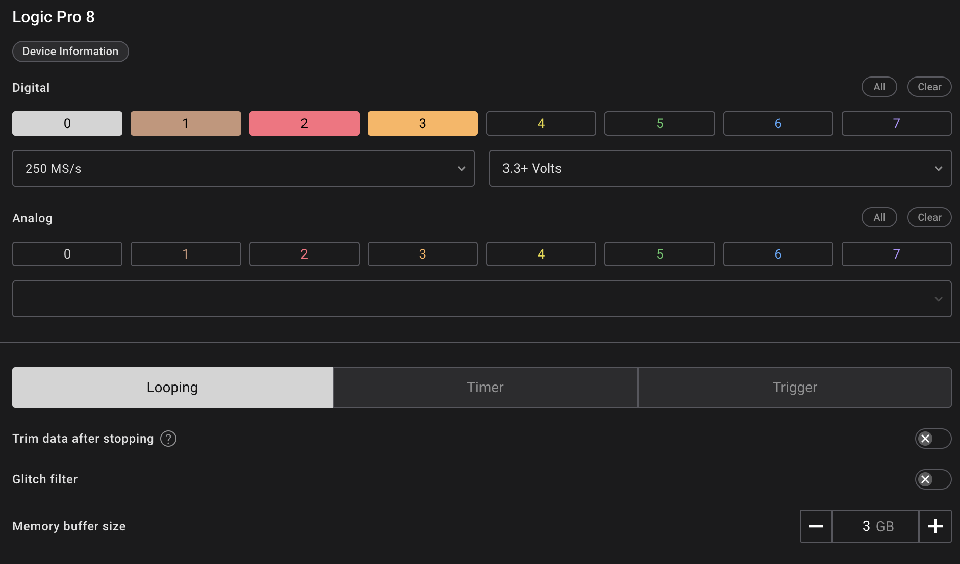Switch to the Trigger capture mode tab
This screenshot has height=564, width=960.
tap(795, 388)
